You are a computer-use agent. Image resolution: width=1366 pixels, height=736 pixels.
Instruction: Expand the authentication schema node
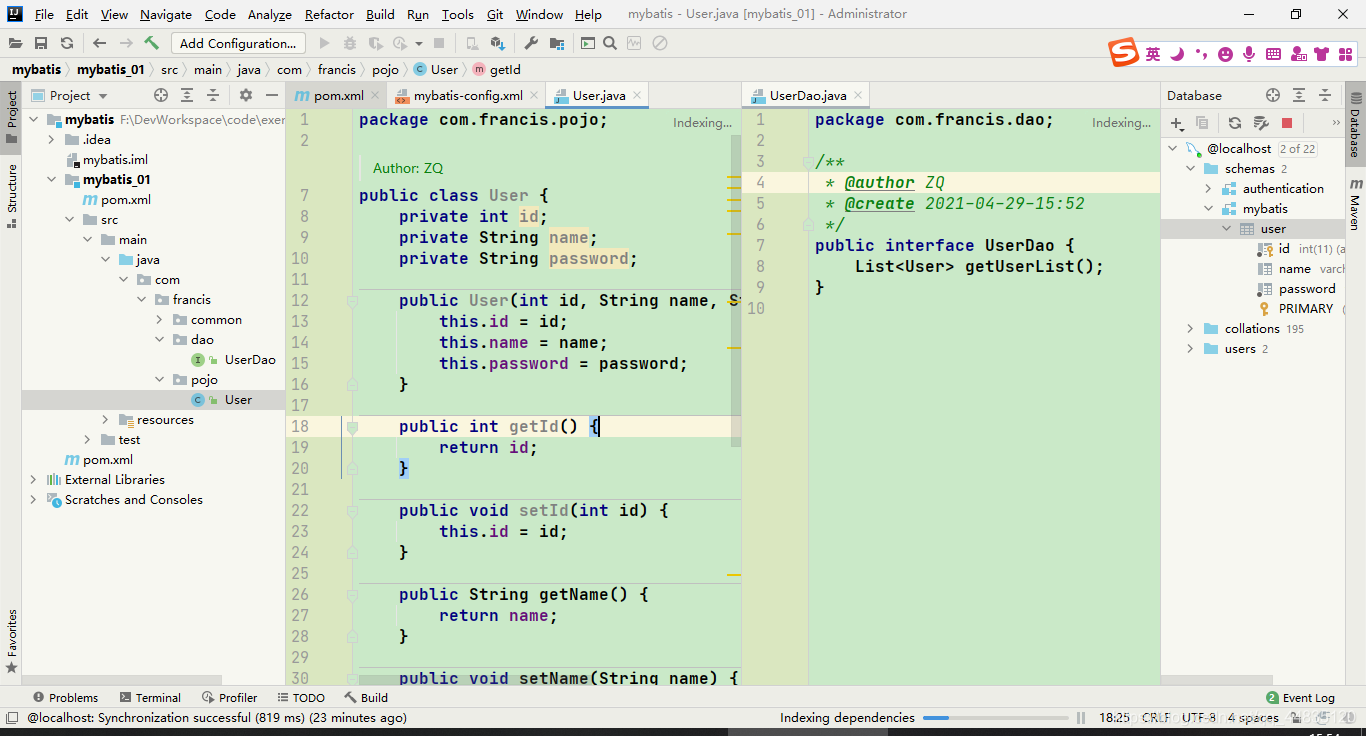(1209, 189)
